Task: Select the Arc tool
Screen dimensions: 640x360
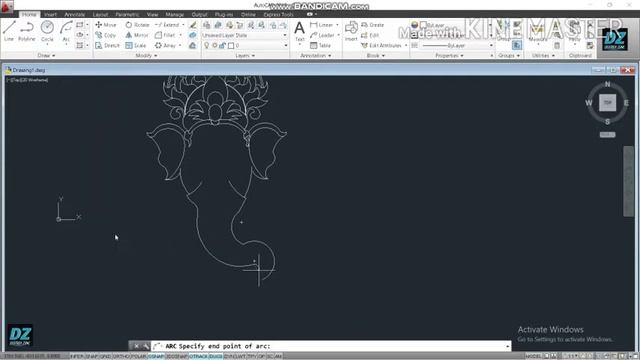Action: (x=66, y=31)
